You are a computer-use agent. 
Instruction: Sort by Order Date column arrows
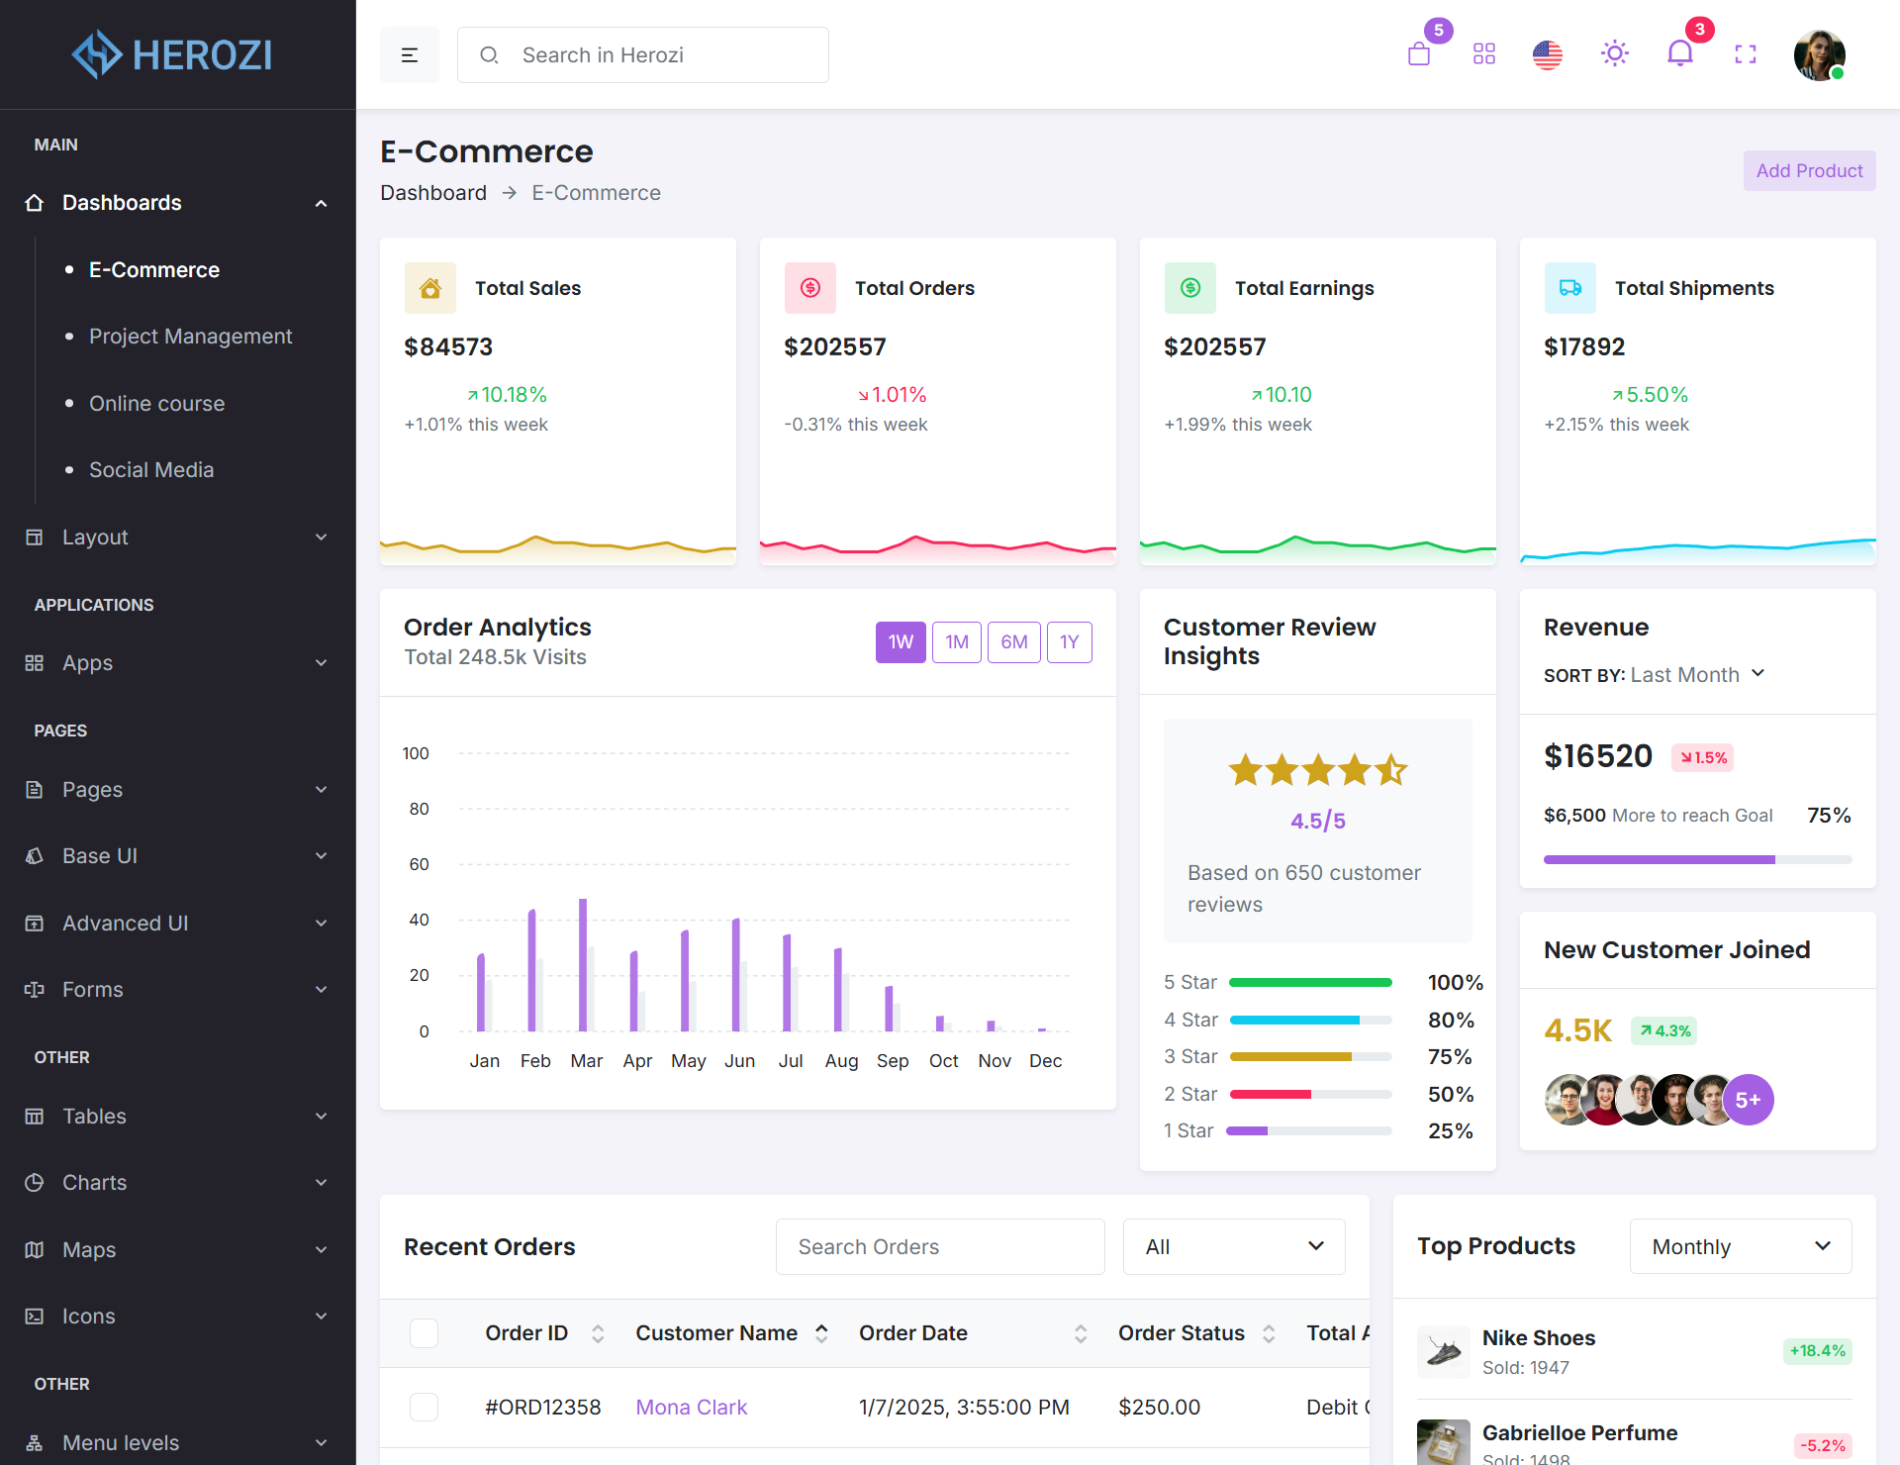(x=1080, y=1333)
